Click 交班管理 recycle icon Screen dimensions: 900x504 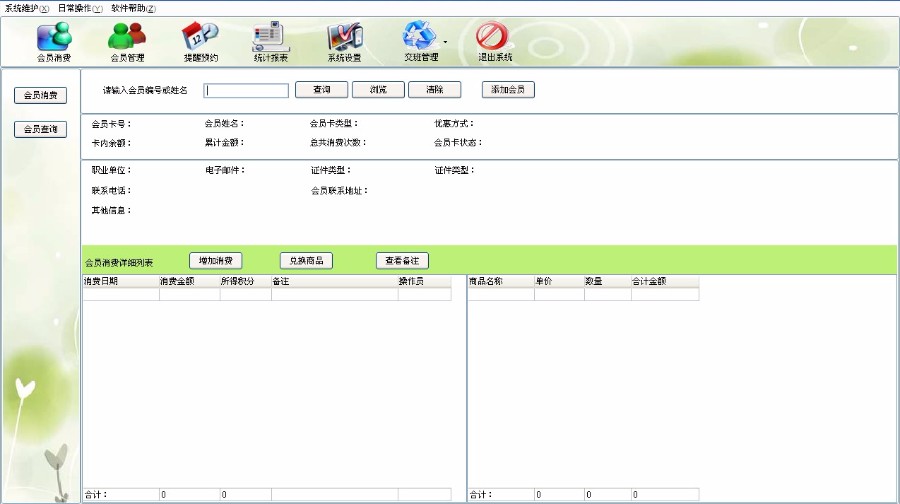[x=420, y=41]
